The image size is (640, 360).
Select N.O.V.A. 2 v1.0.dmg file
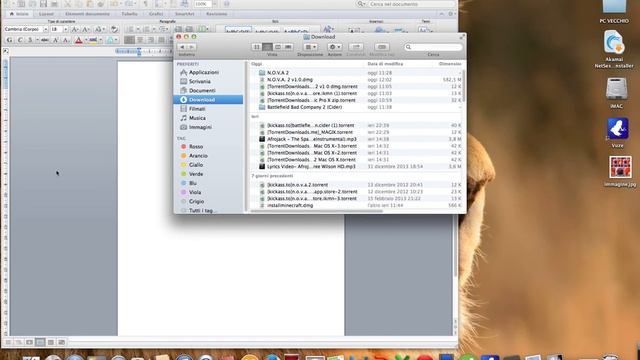(x=290, y=80)
